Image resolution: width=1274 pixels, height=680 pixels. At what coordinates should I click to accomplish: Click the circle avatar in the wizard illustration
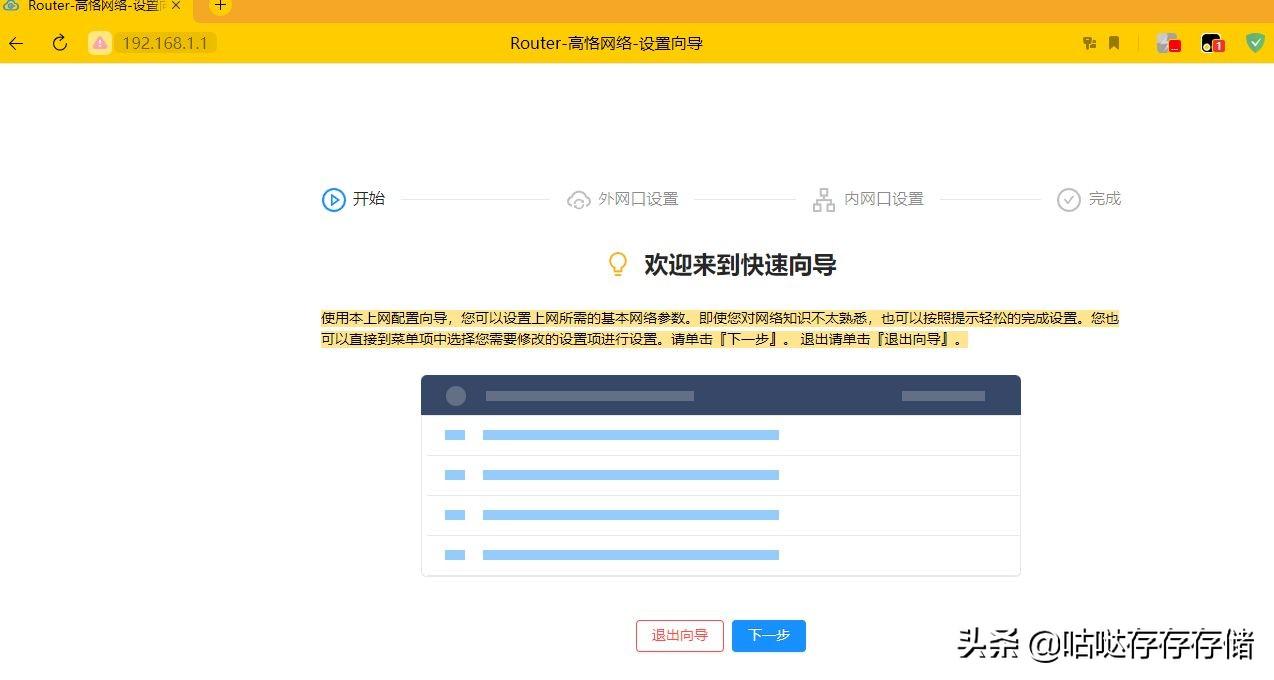pyautogui.click(x=455, y=395)
